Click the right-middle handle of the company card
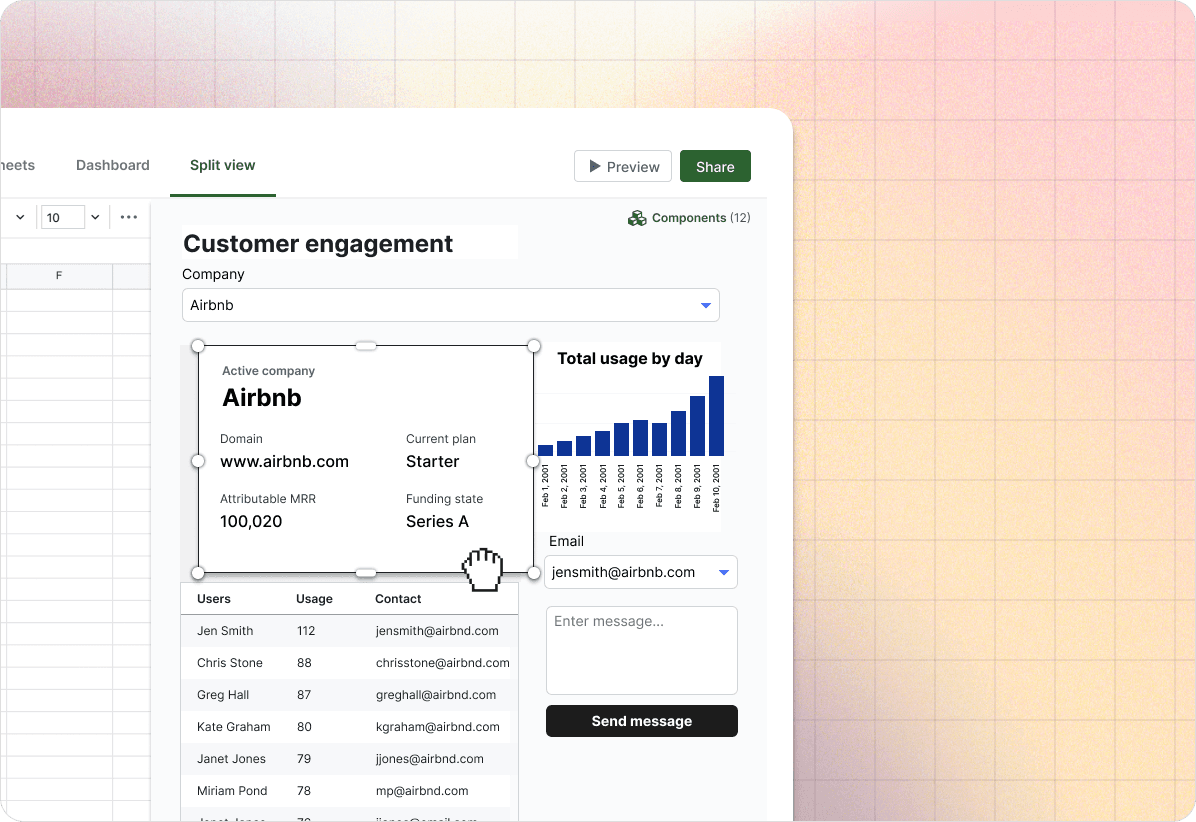This screenshot has height=822, width=1196. pyautogui.click(x=533, y=461)
